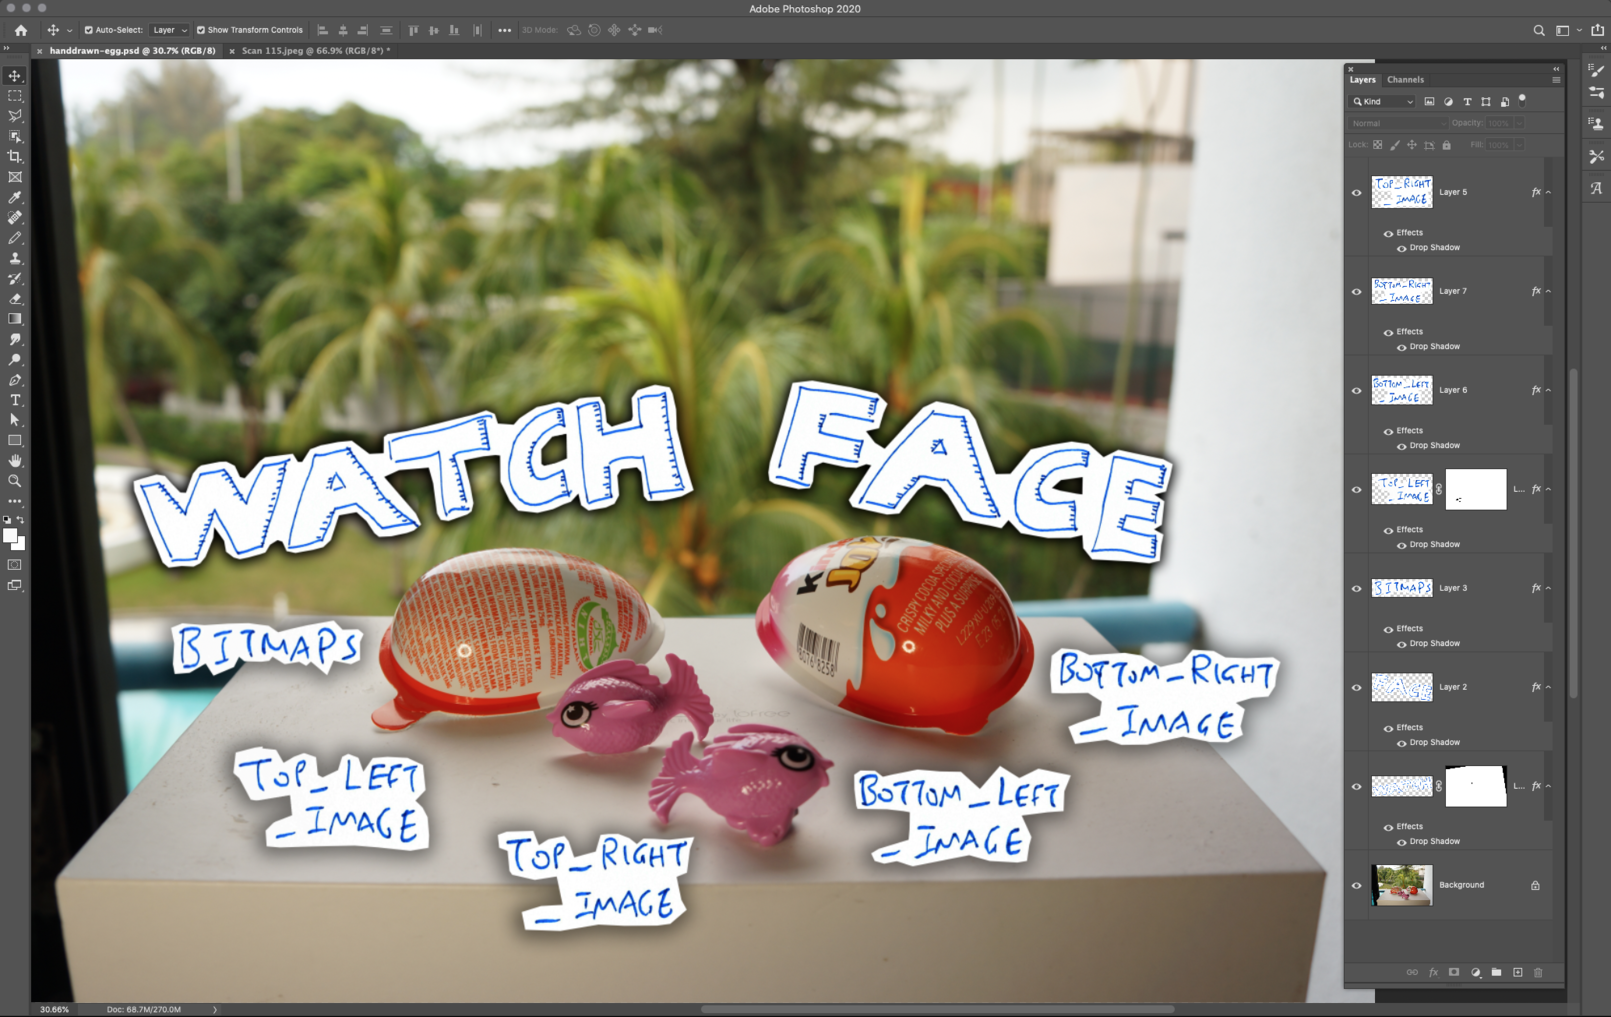Switch to Scan 115.jpeg document tab

click(313, 51)
